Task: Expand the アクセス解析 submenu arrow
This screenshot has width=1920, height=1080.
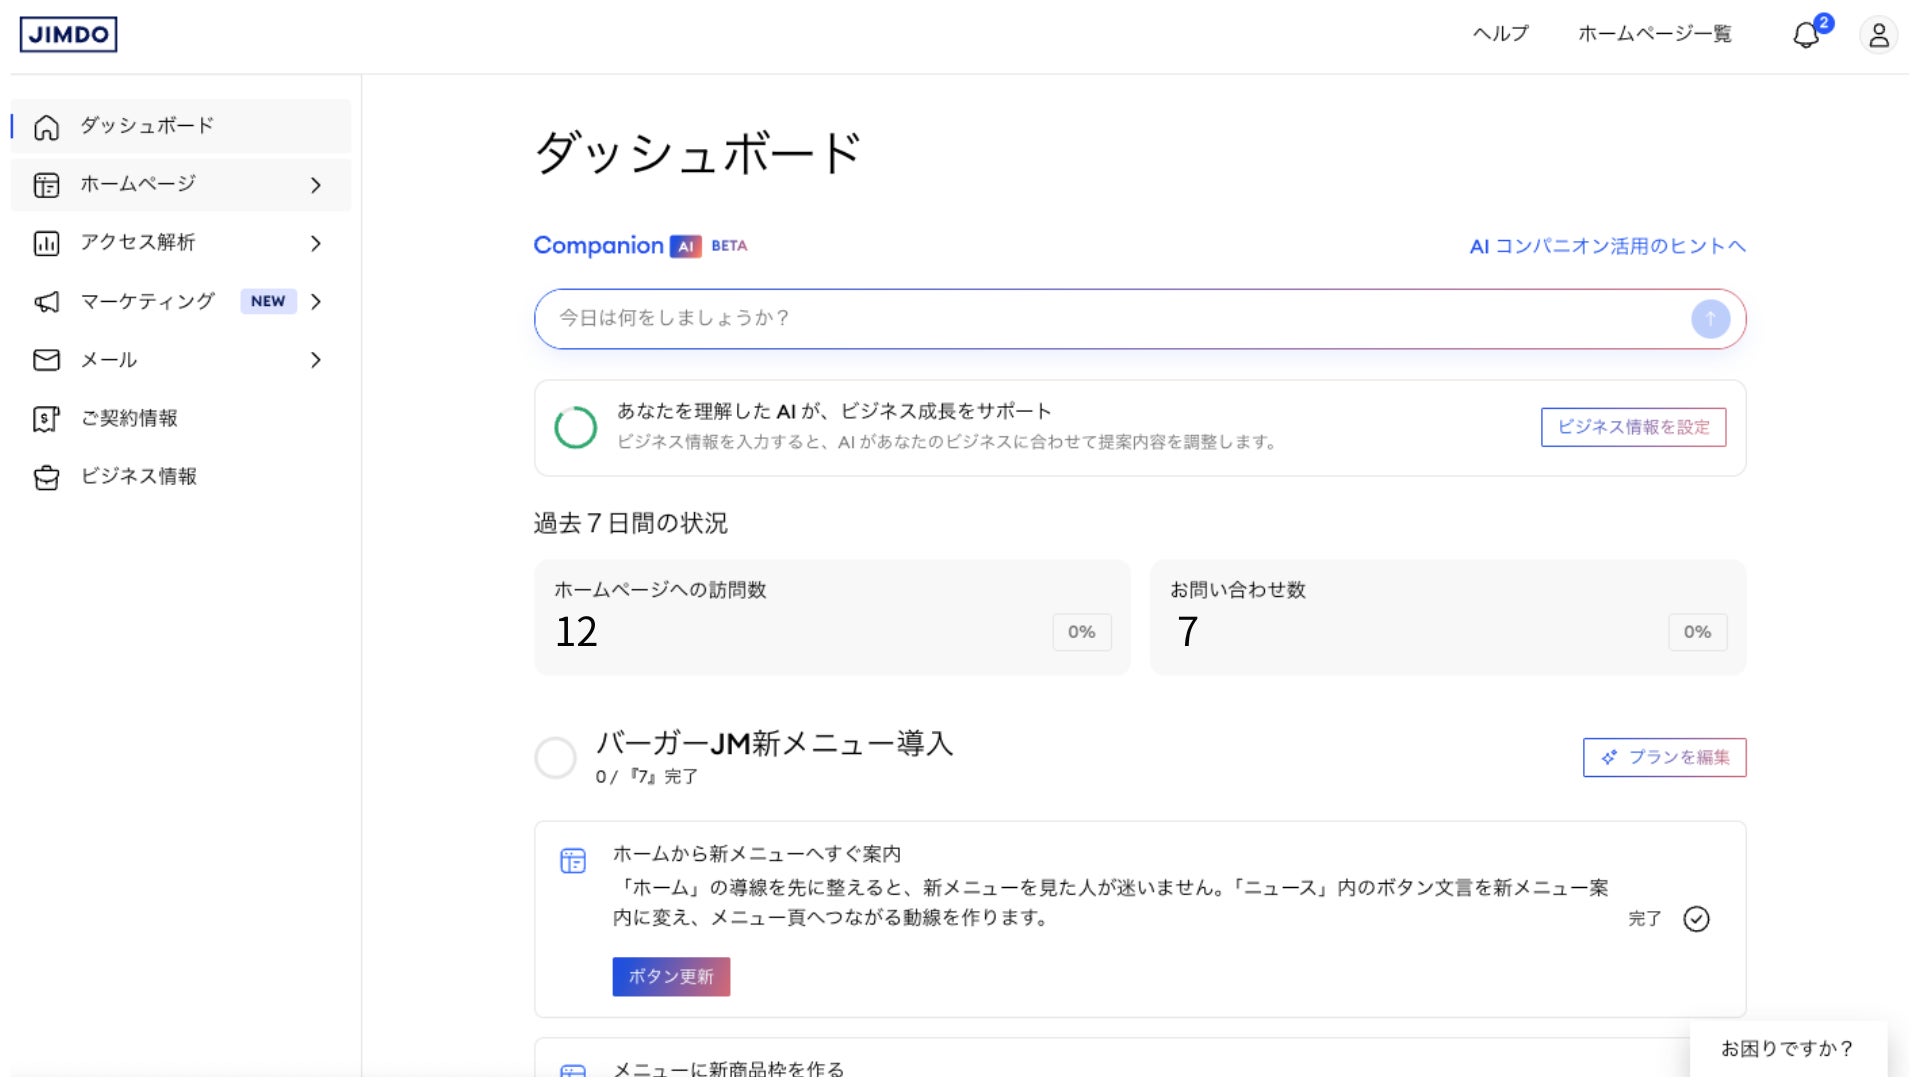Action: point(316,243)
